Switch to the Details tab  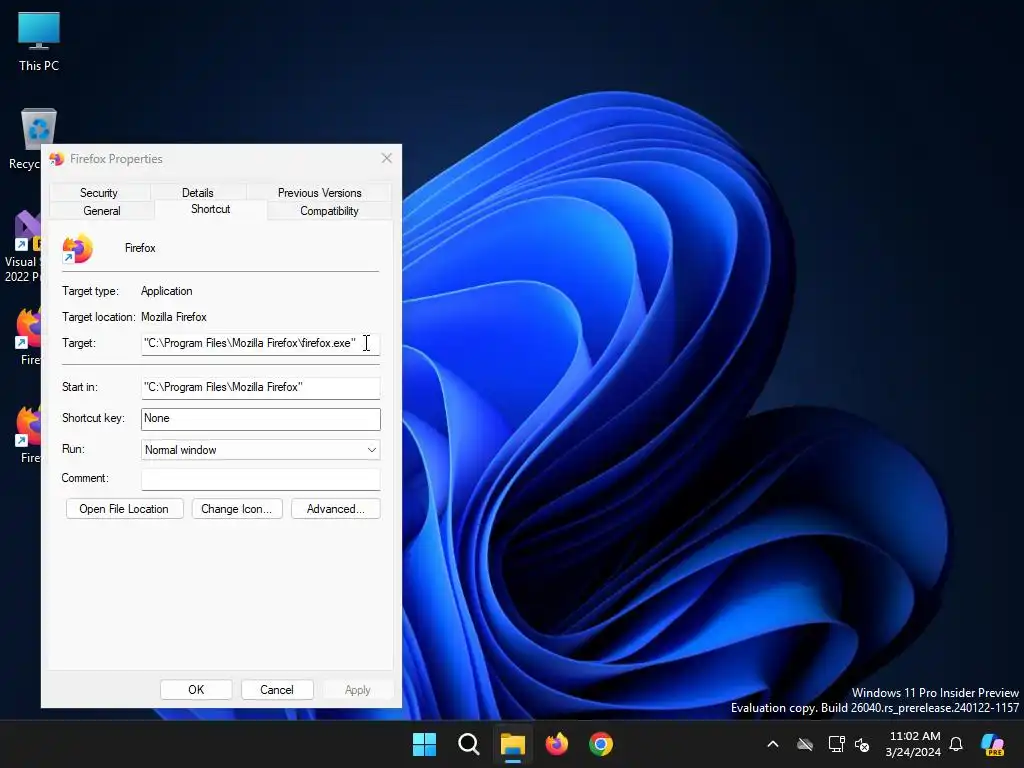click(x=198, y=193)
